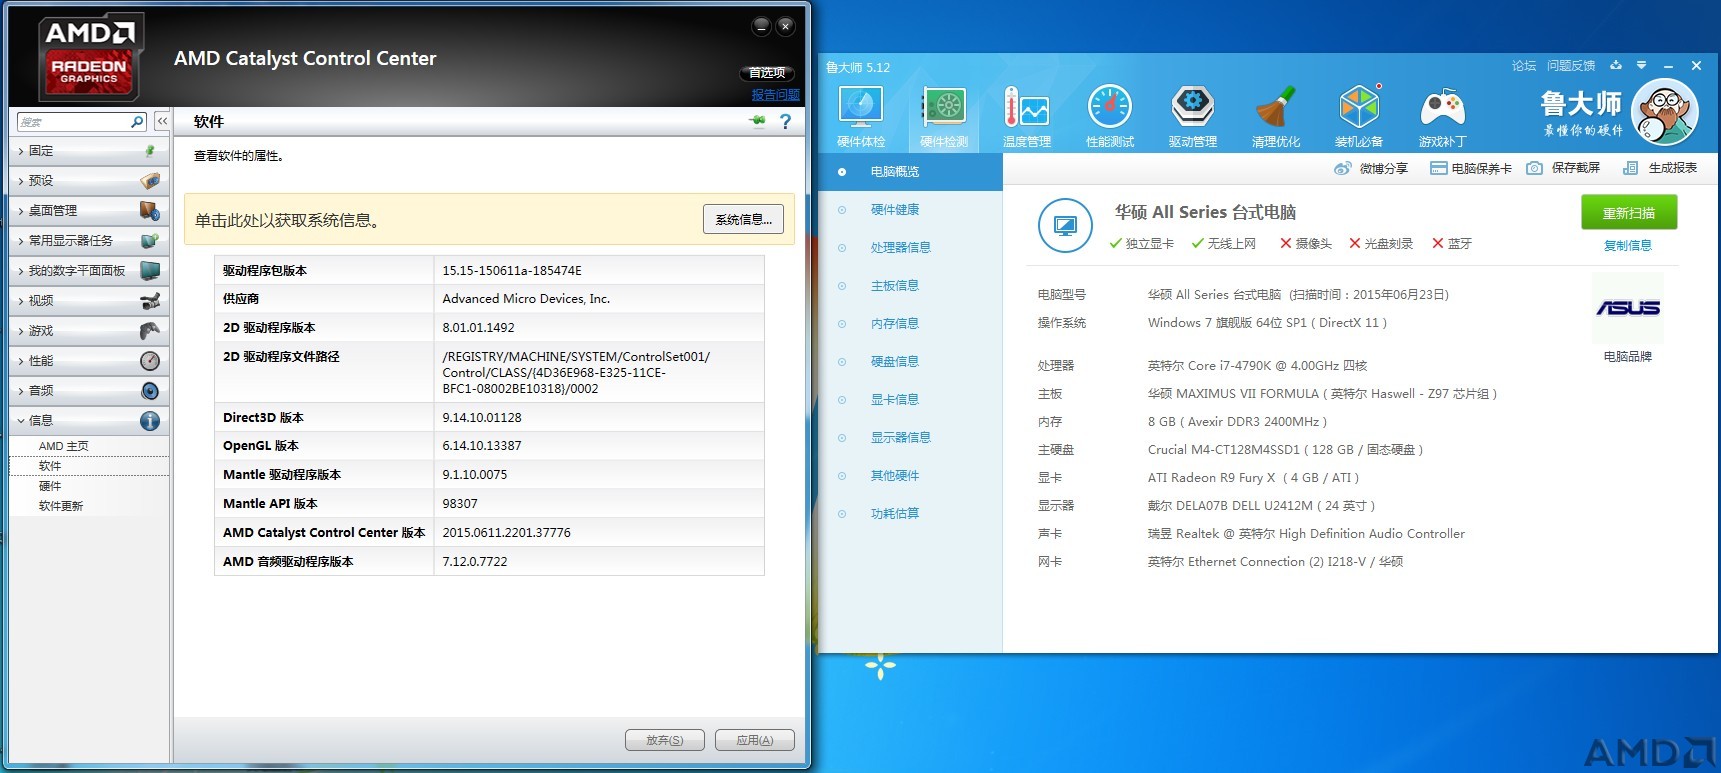Click the green pin icon beside help
The height and width of the screenshot is (773, 1721).
[757, 121]
